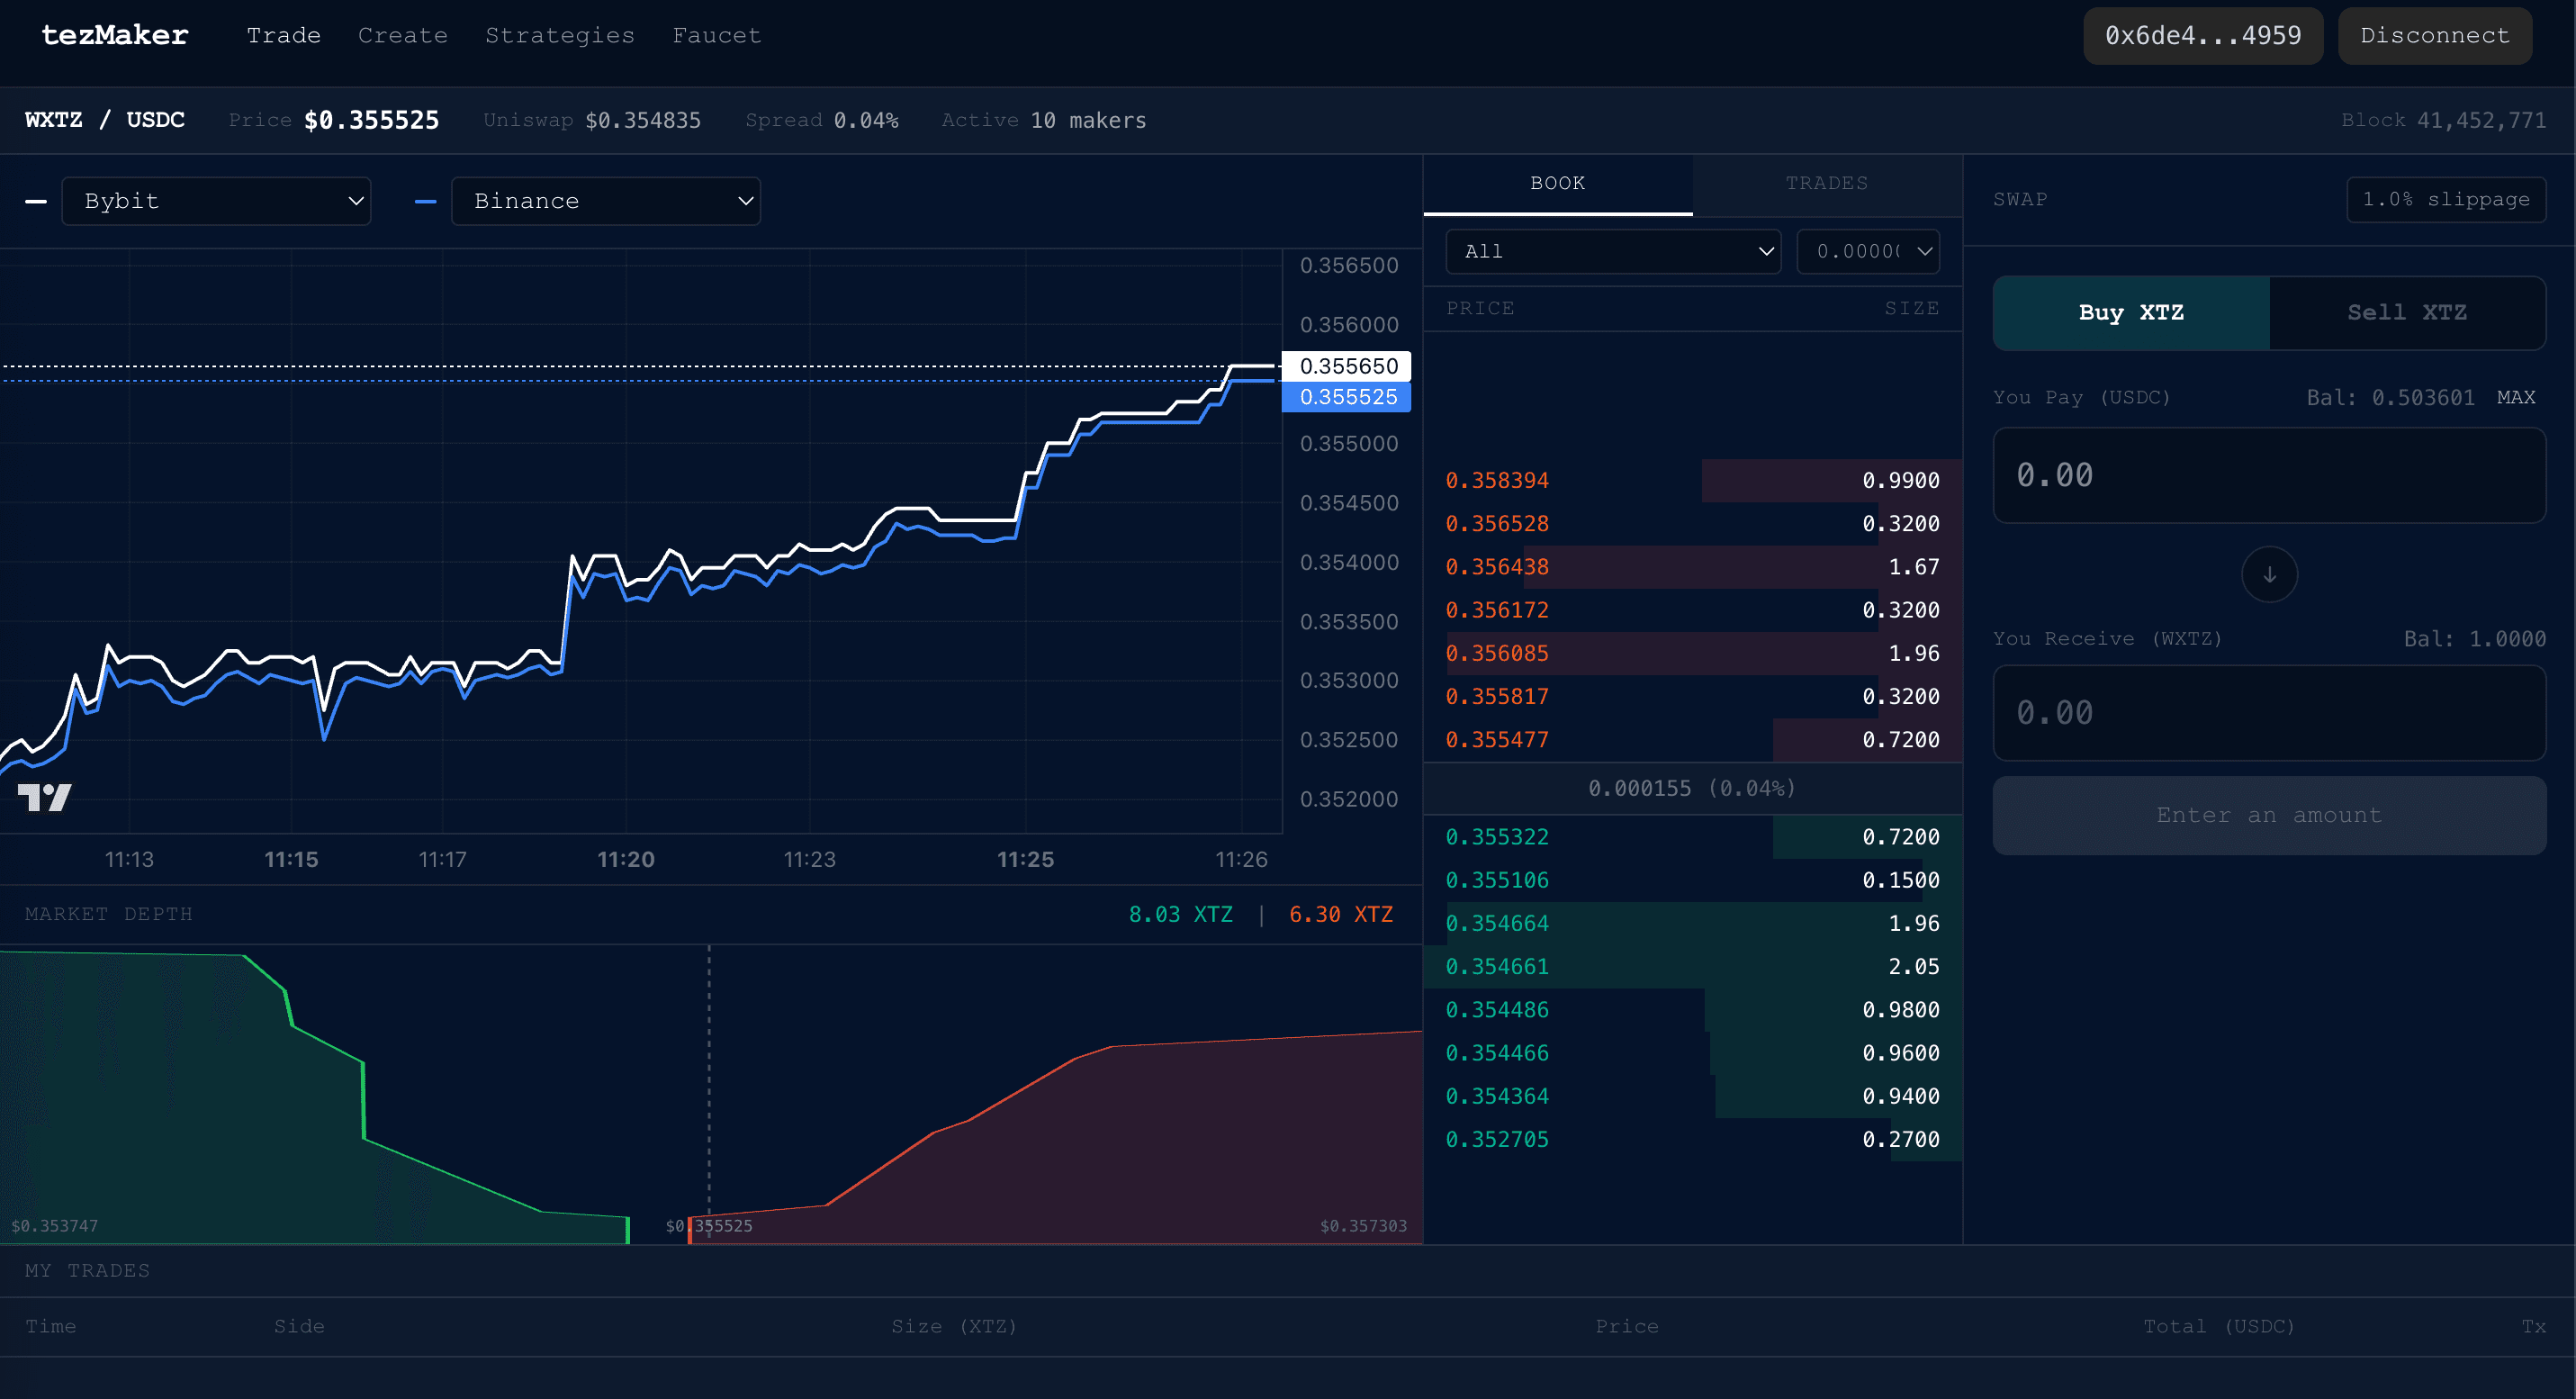Select ask order at 0.358394
This screenshot has height=1399, width=2576.
pyautogui.click(x=1693, y=481)
